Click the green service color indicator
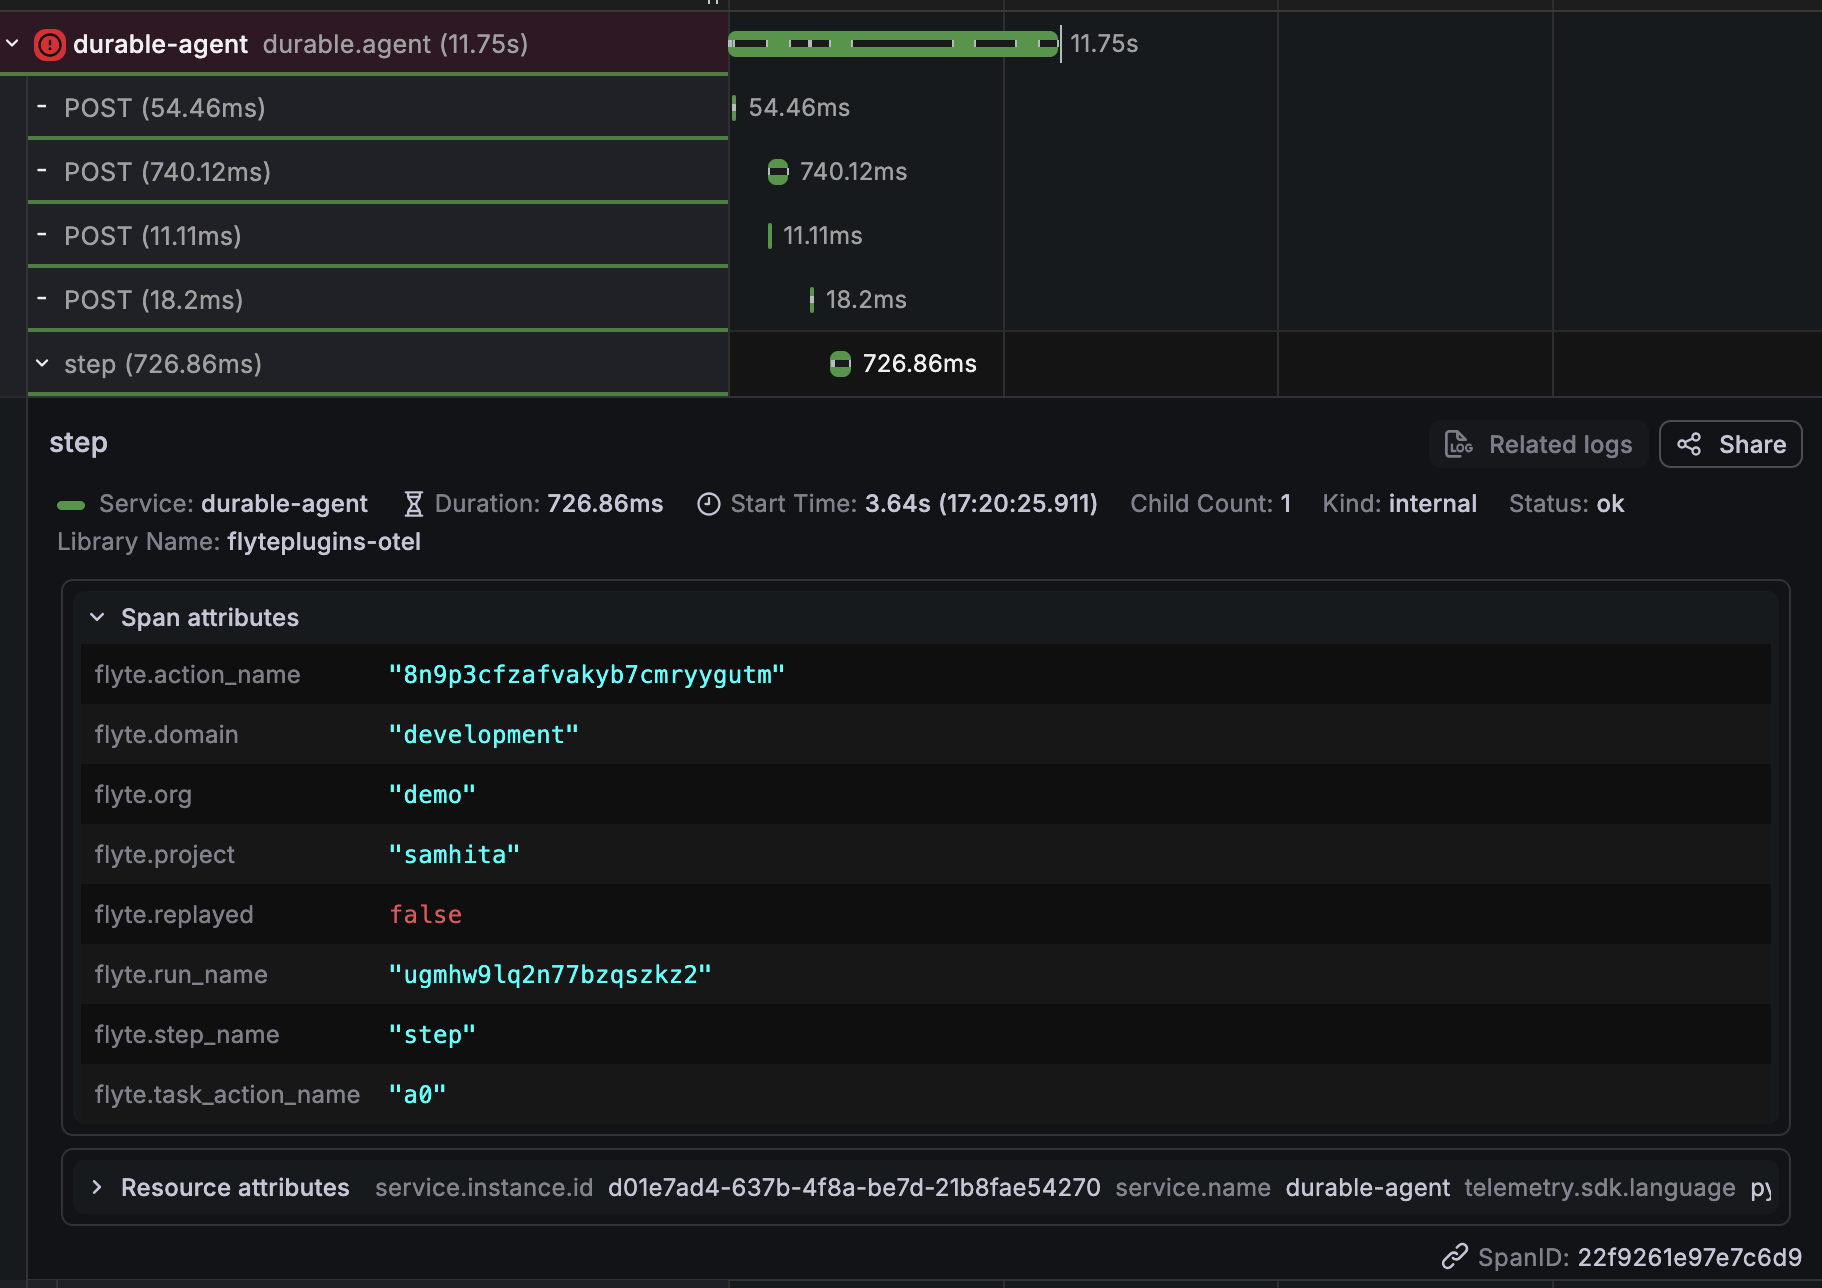 pos(71,505)
